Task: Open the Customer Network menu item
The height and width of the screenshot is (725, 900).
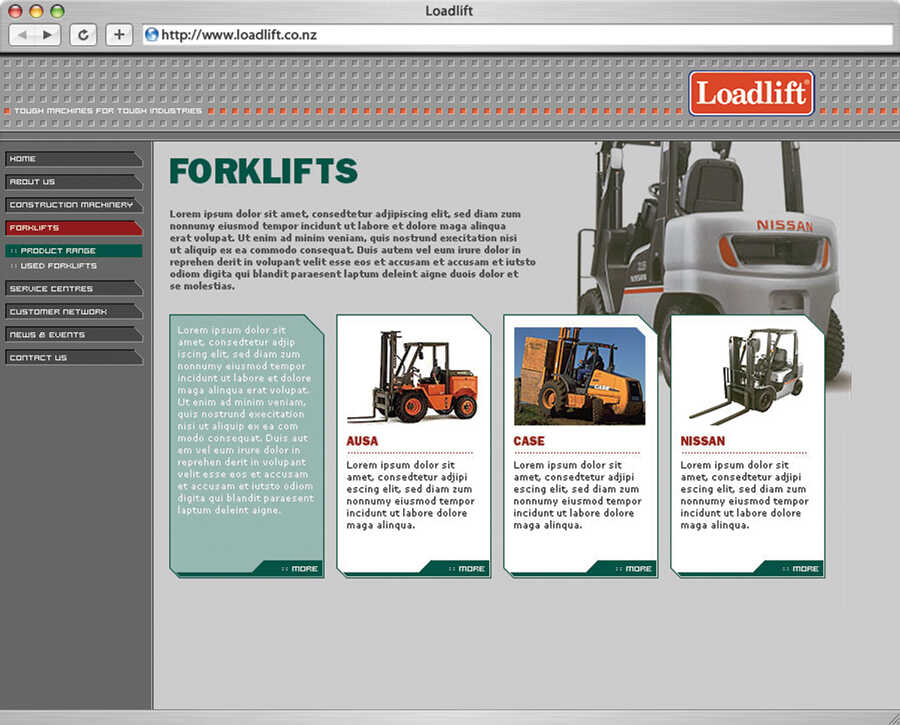Action: pos(73,312)
